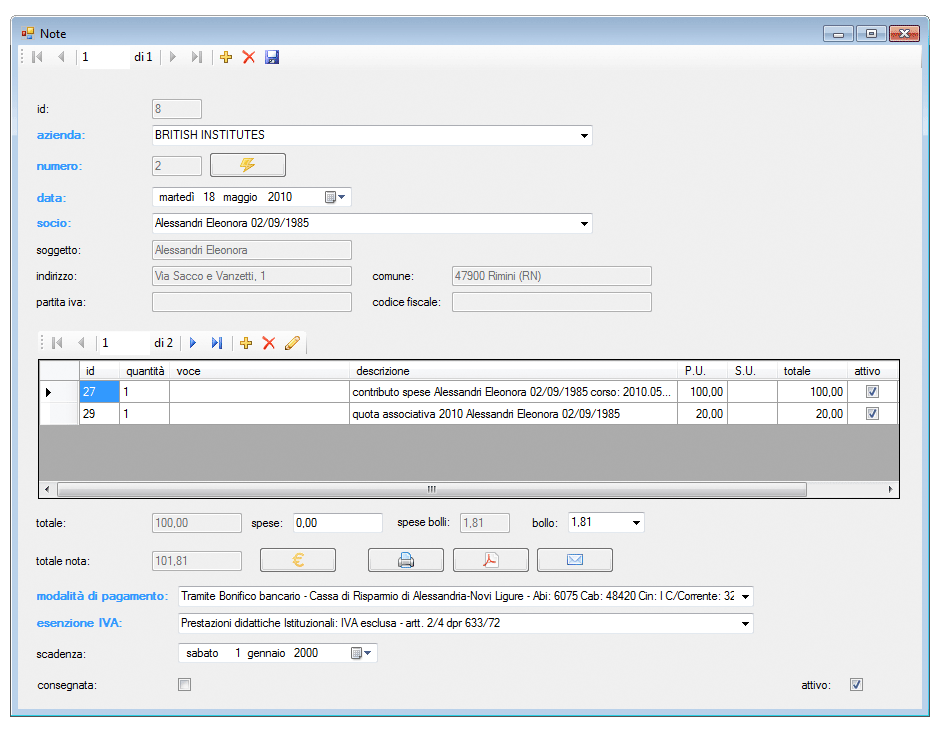This screenshot has height=732, width=940.
Task: Generate numero with lightning bolt button
Action: click(x=248, y=165)
